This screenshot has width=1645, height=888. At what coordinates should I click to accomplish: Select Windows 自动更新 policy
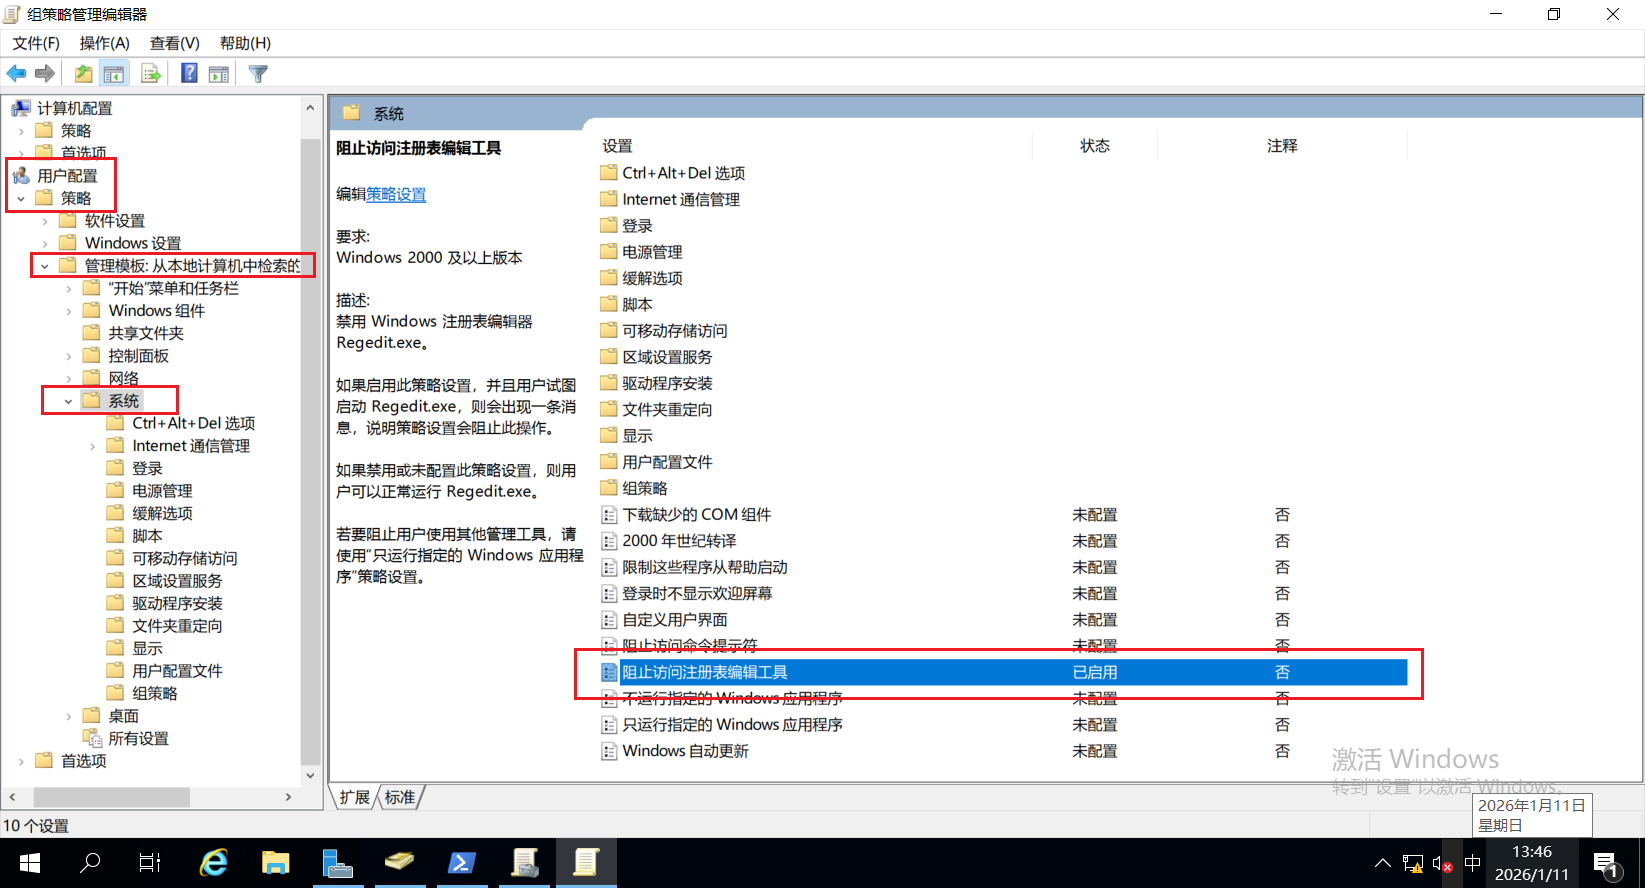point(685,751)
